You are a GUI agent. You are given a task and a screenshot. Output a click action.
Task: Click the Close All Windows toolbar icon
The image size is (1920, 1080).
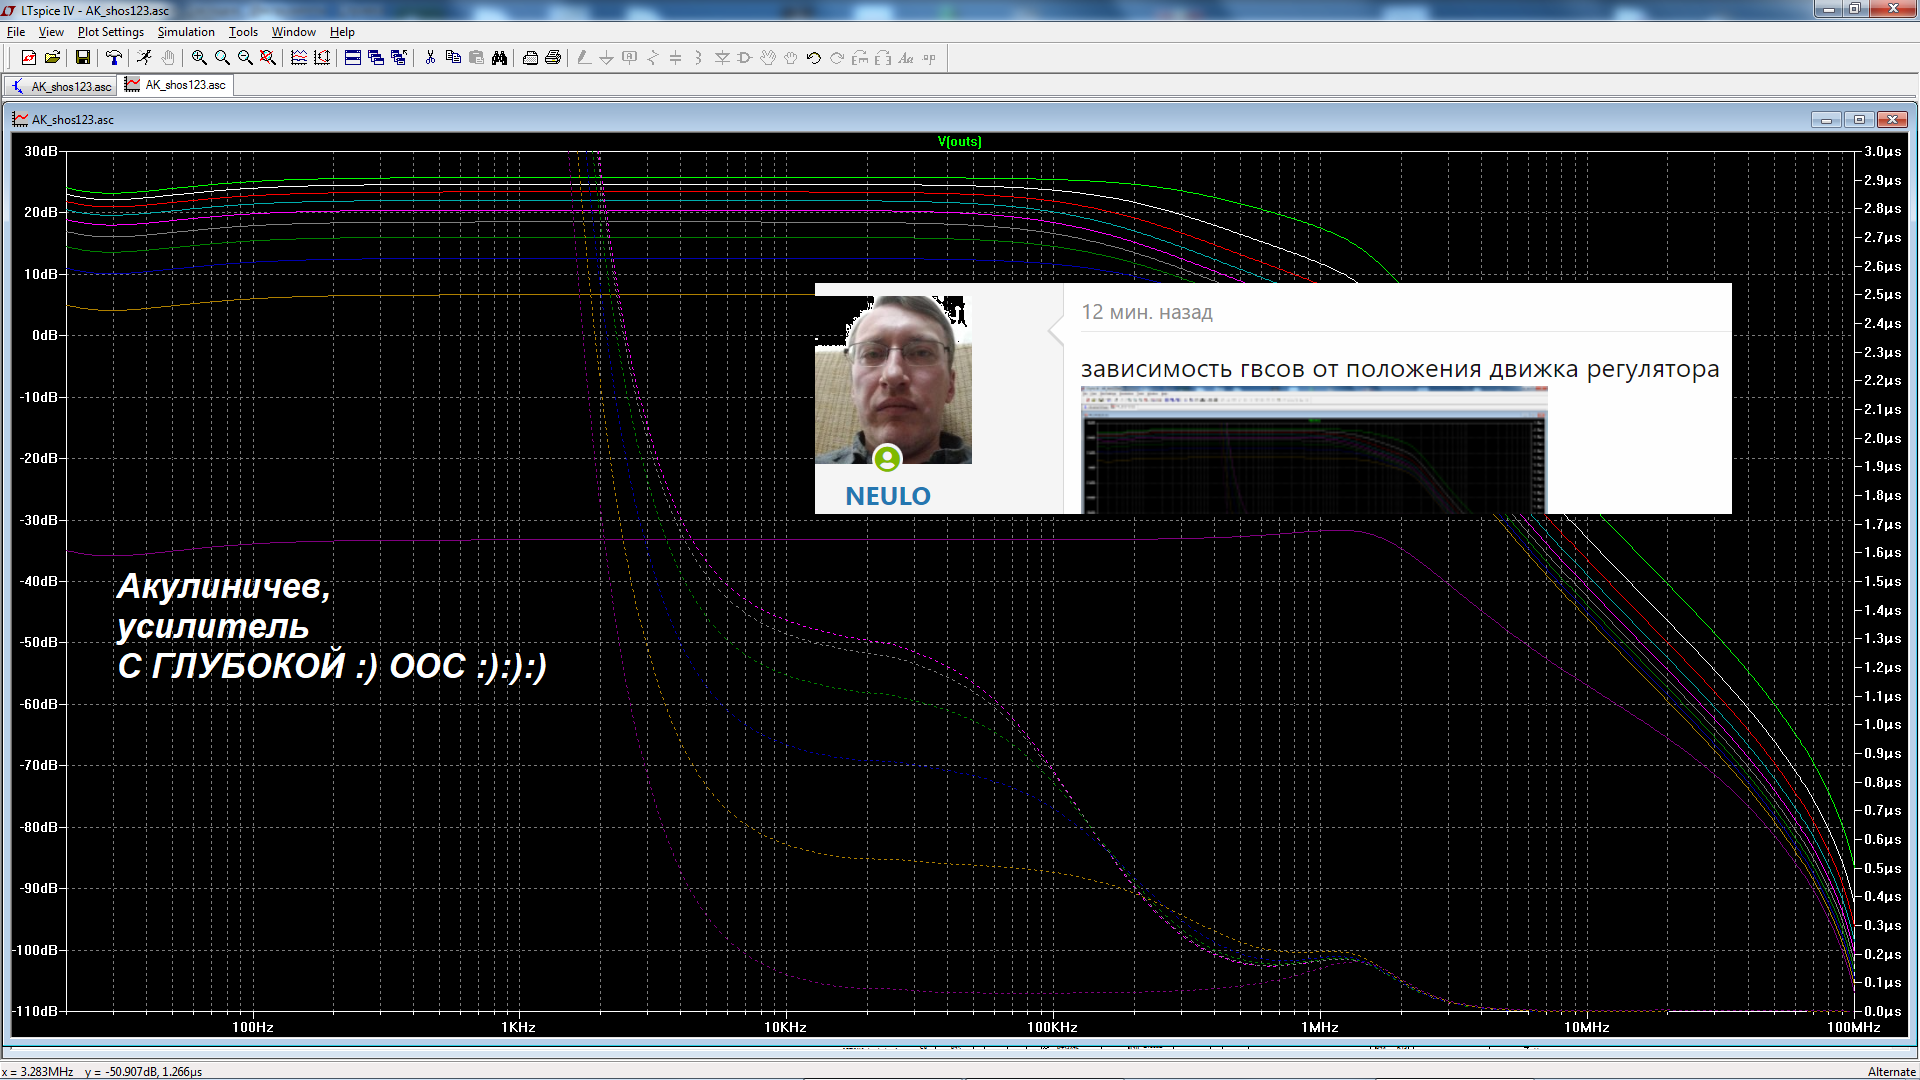(399, 58)
